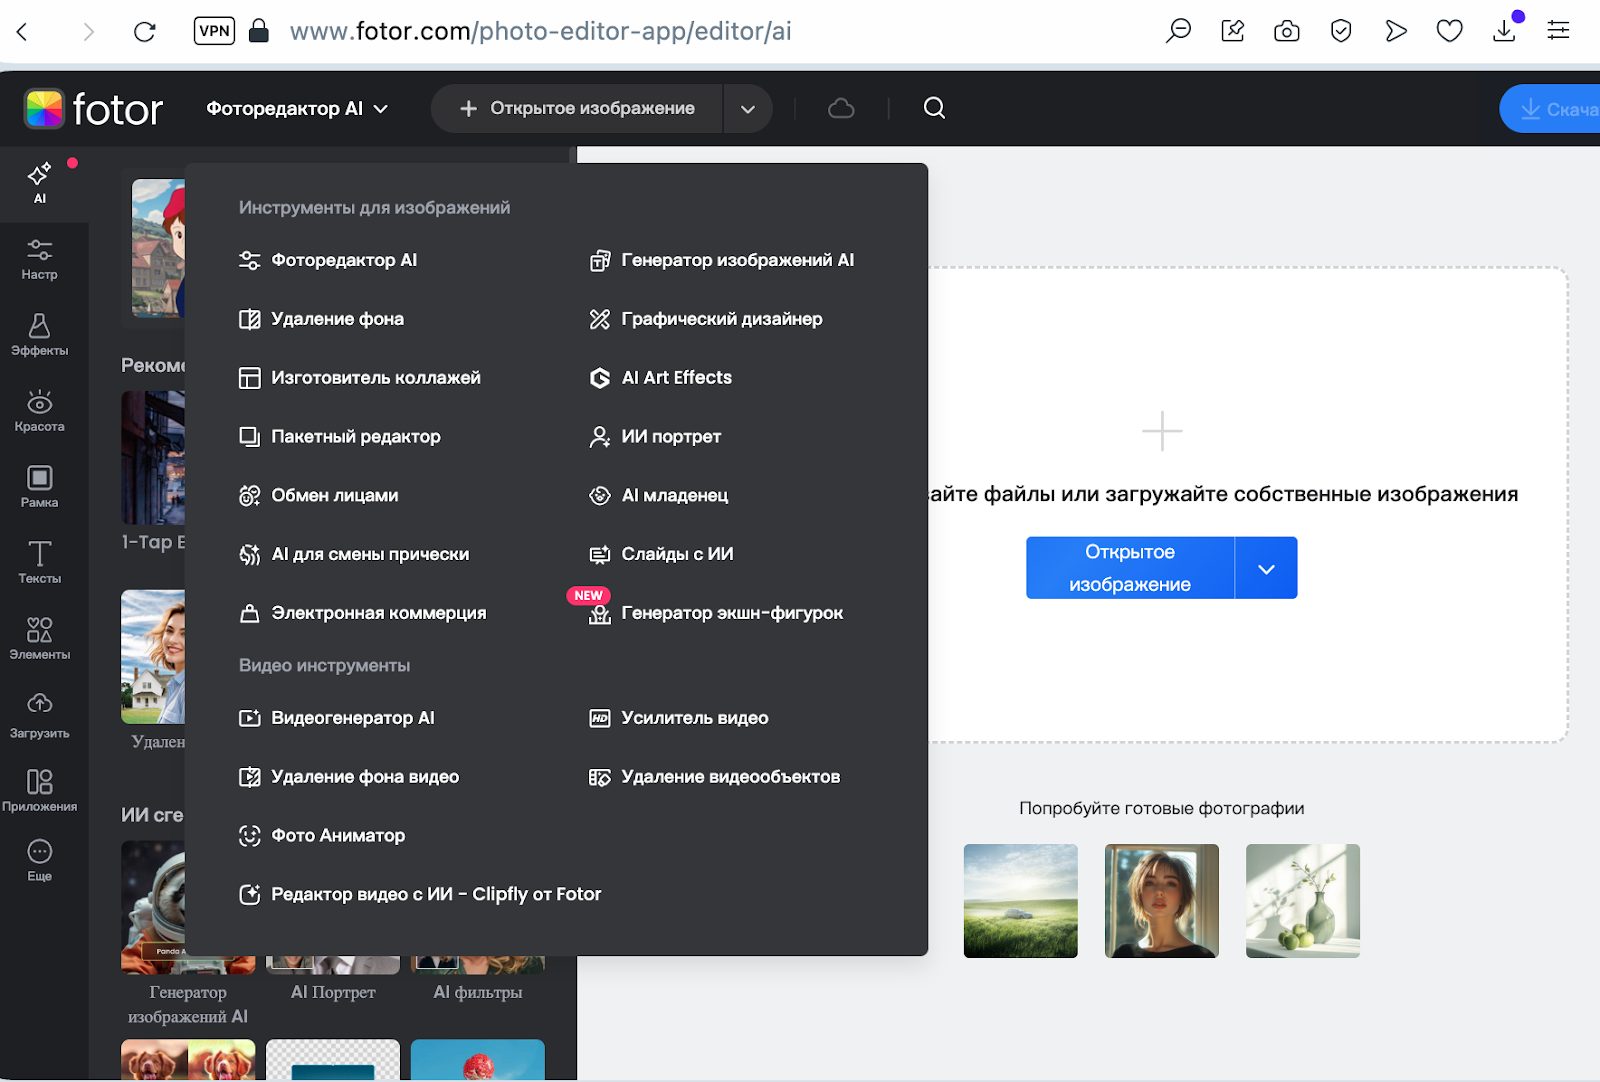1600x1082 pixels.
Task: Open the AI tools sidebar tab
Action: [39, 183]
